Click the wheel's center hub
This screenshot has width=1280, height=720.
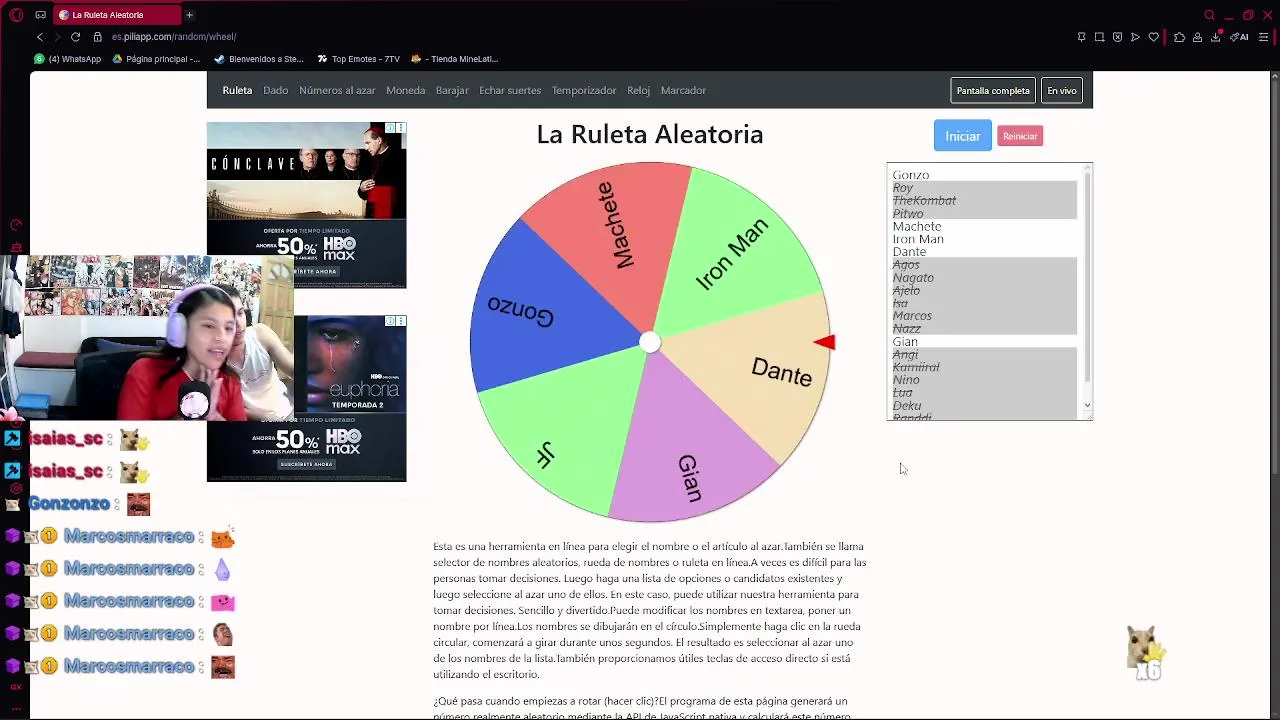point(650,342)
